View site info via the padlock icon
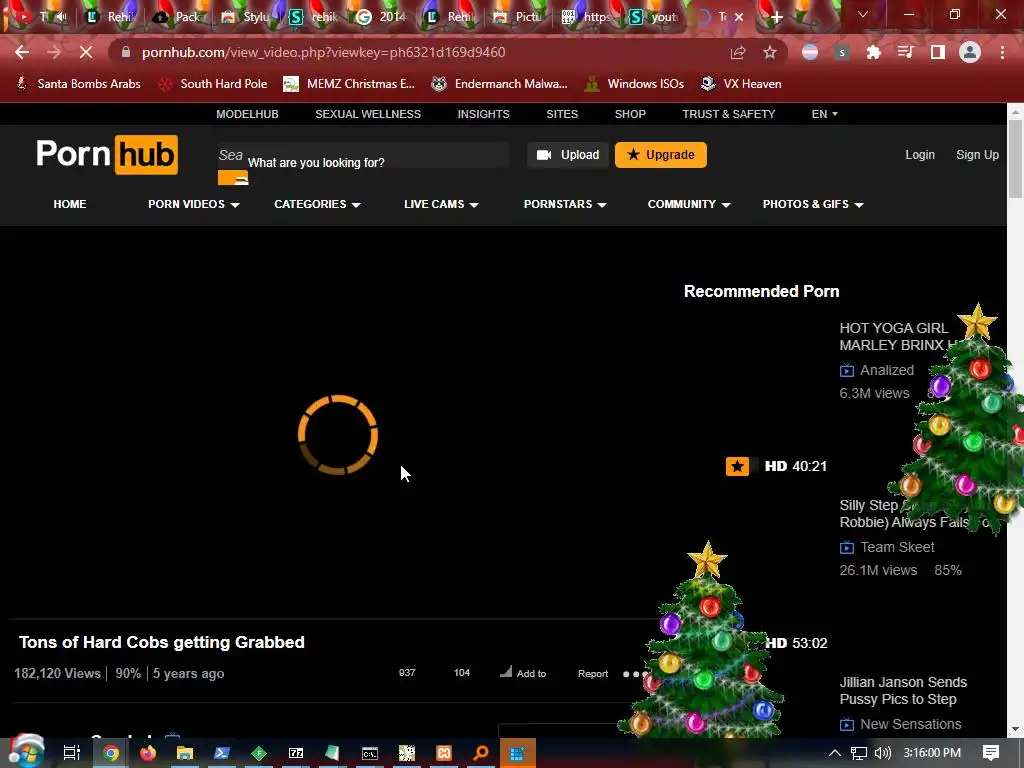 126,52
